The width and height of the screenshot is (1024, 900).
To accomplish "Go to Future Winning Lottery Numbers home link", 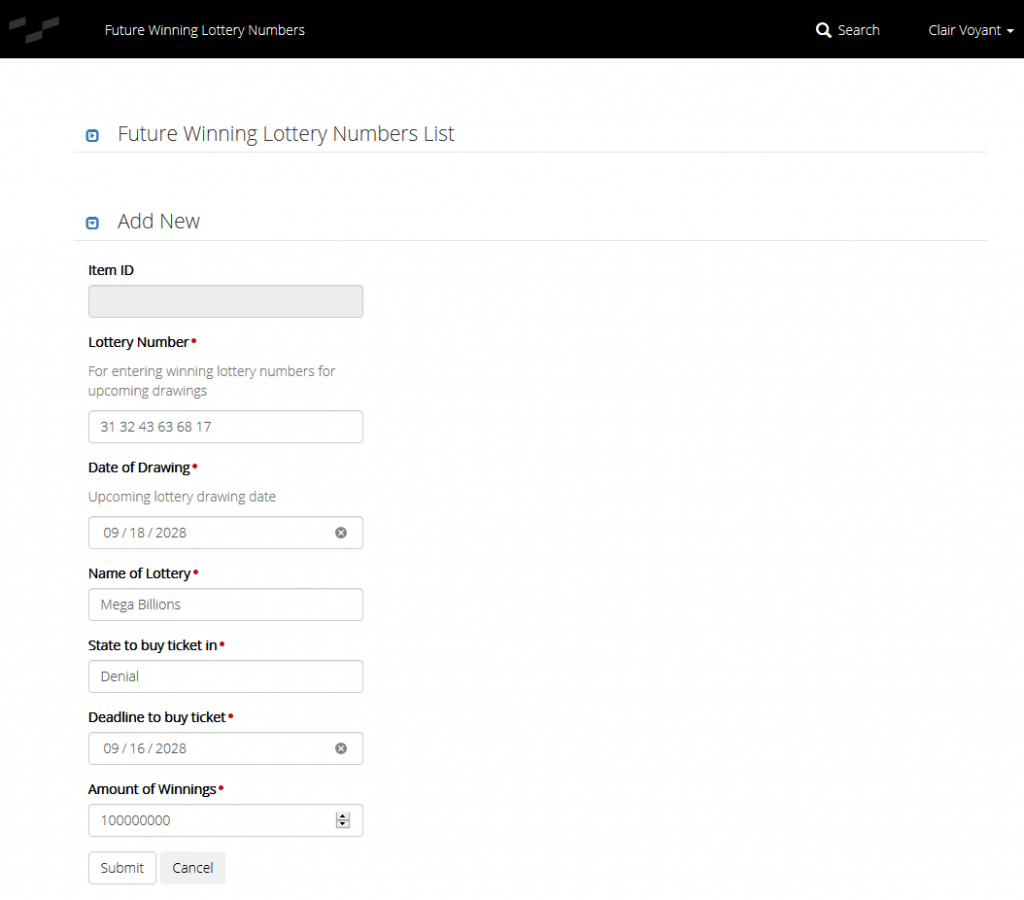I will 204,30.
